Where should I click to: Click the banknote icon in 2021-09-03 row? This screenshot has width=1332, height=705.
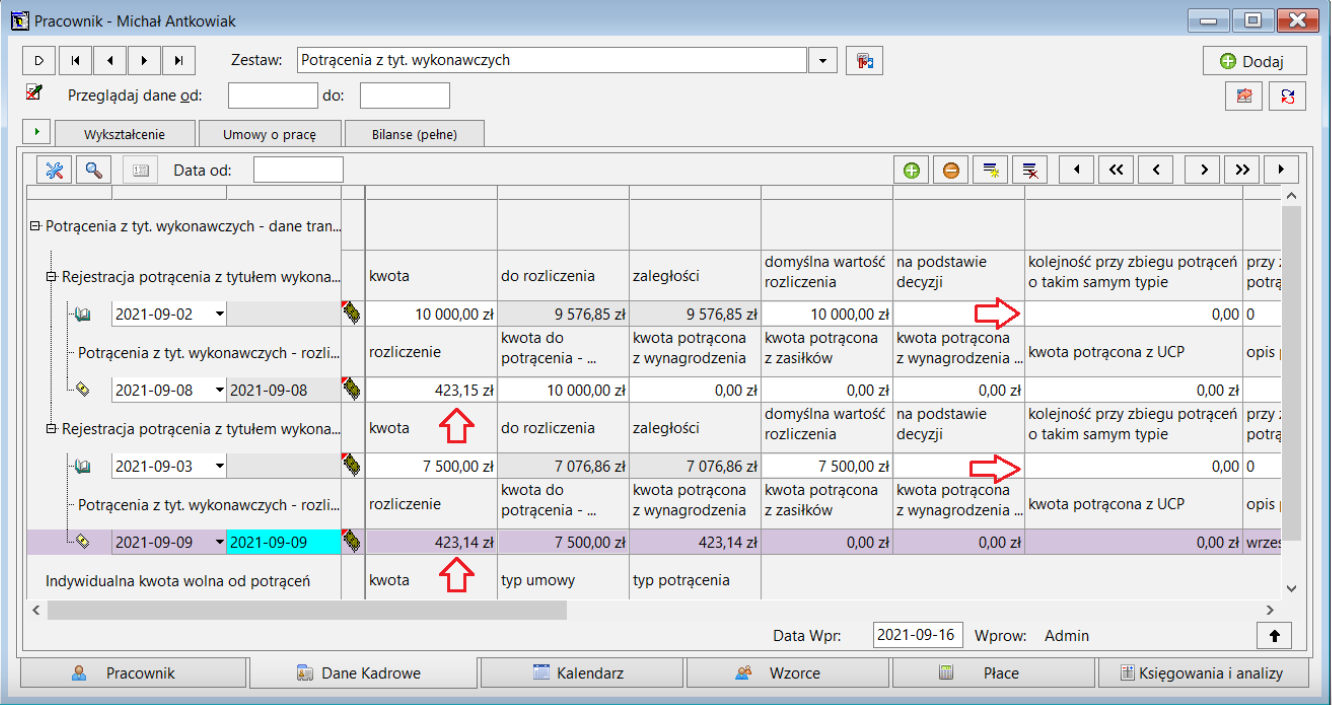pyautogui.click(x=353, y=466)
